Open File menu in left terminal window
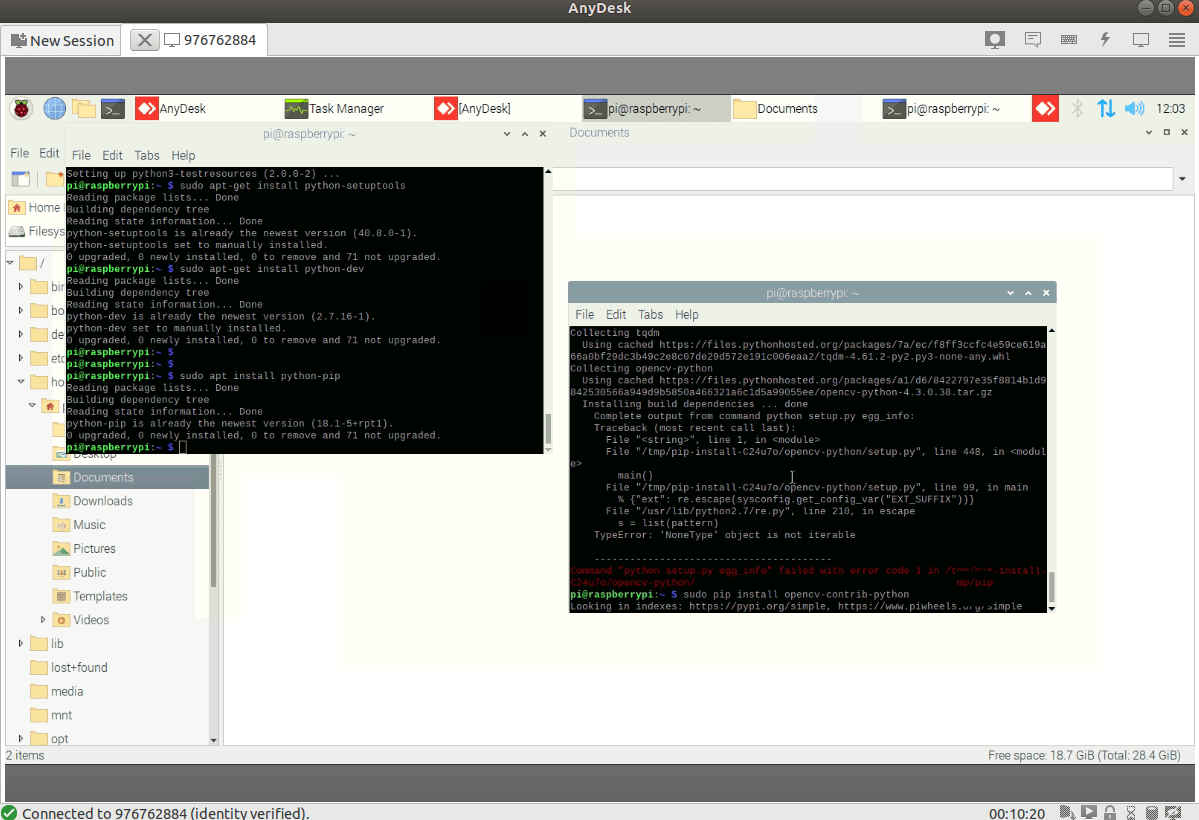The image size is (1199, 820). 81,155
